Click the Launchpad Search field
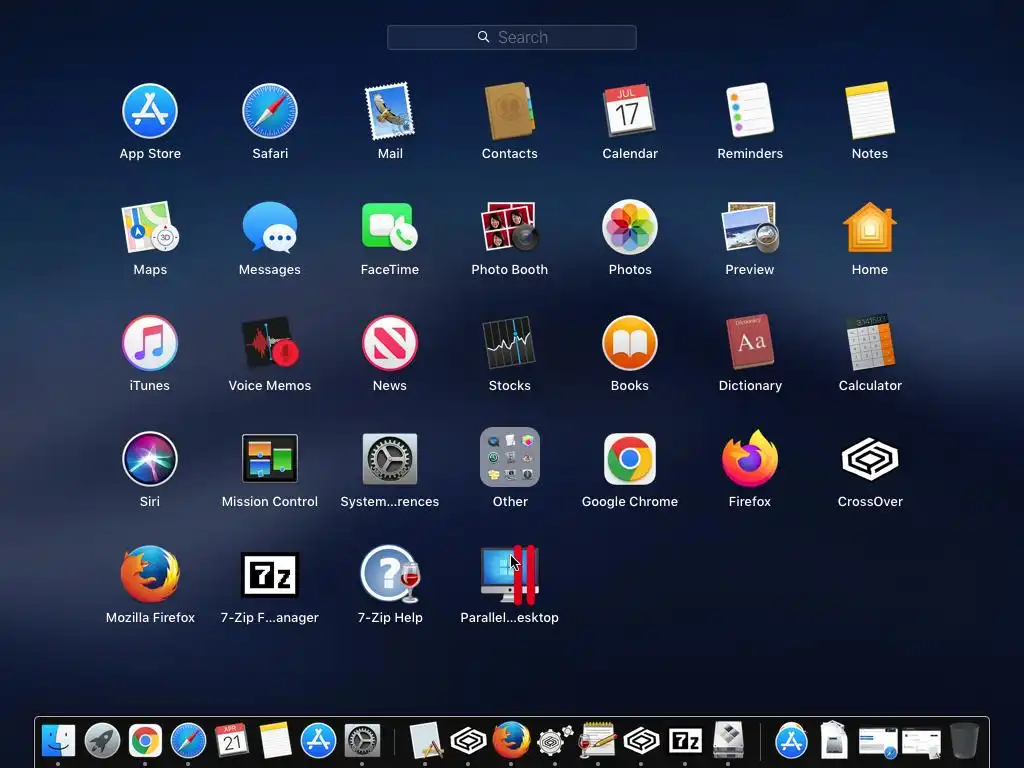 pyautogui.click(x=511, y=37)
